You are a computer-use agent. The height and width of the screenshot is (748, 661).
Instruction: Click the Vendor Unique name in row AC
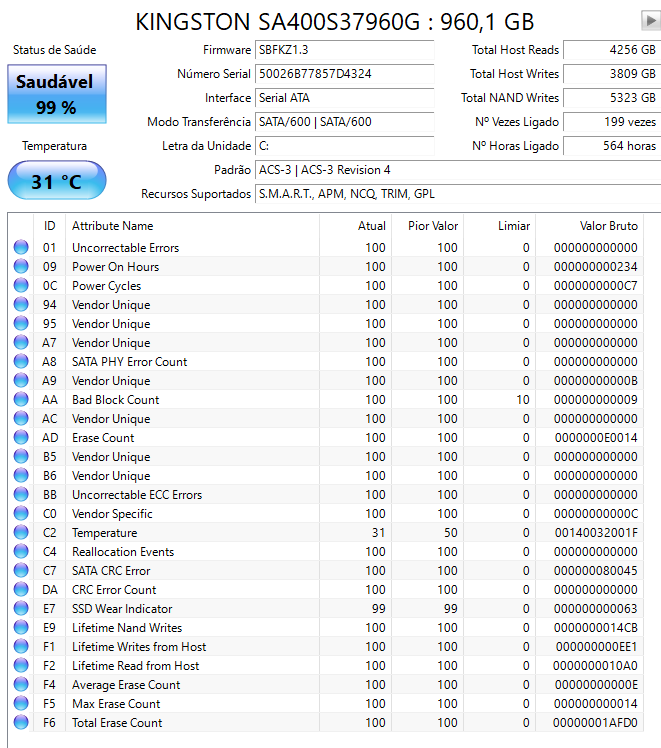(111, 419)
